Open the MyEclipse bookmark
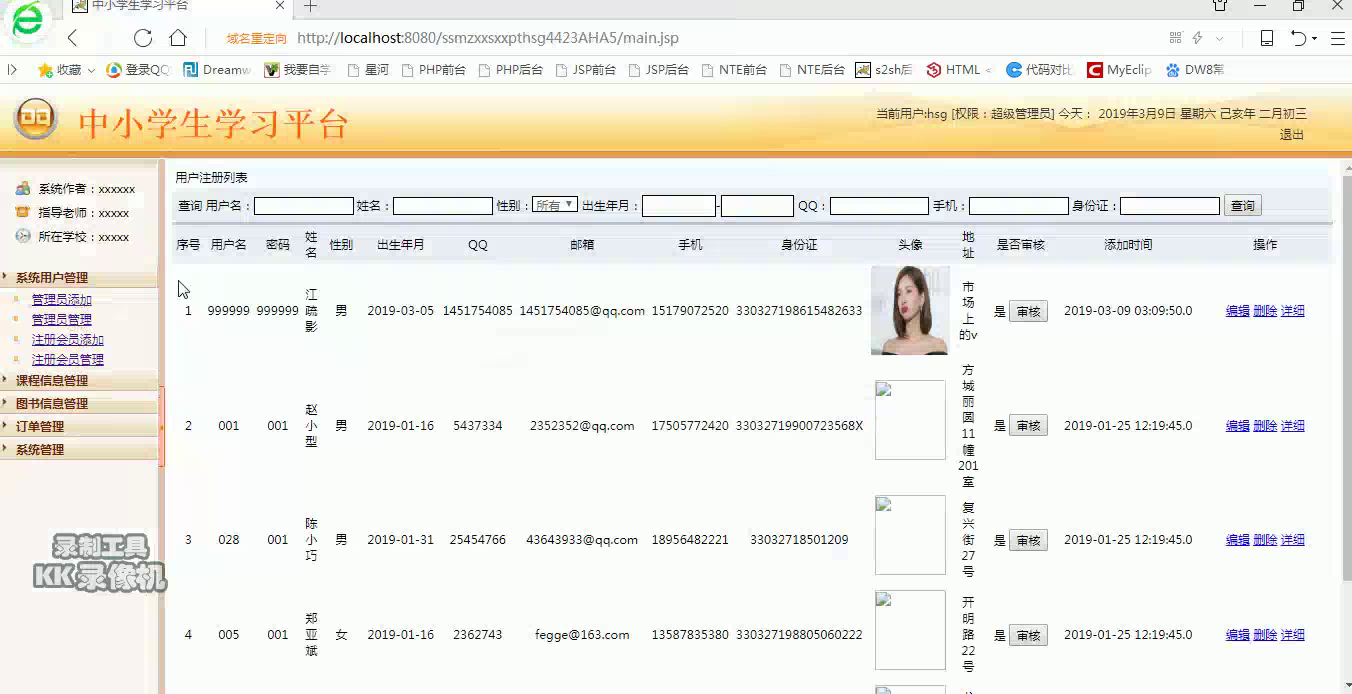The height and width of the screenshot is (694, 1352). coord(1119,70)
